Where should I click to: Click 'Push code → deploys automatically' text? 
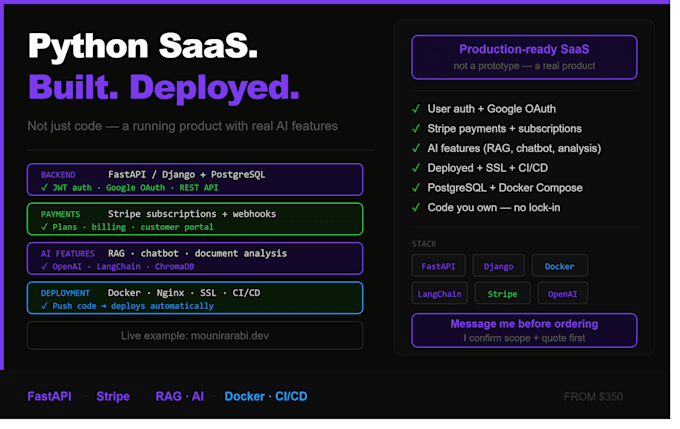(x=133, y=306)
